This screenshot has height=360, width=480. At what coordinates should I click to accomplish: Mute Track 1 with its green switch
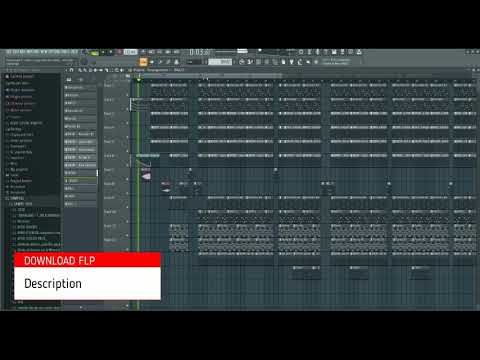tap(127, 96)
